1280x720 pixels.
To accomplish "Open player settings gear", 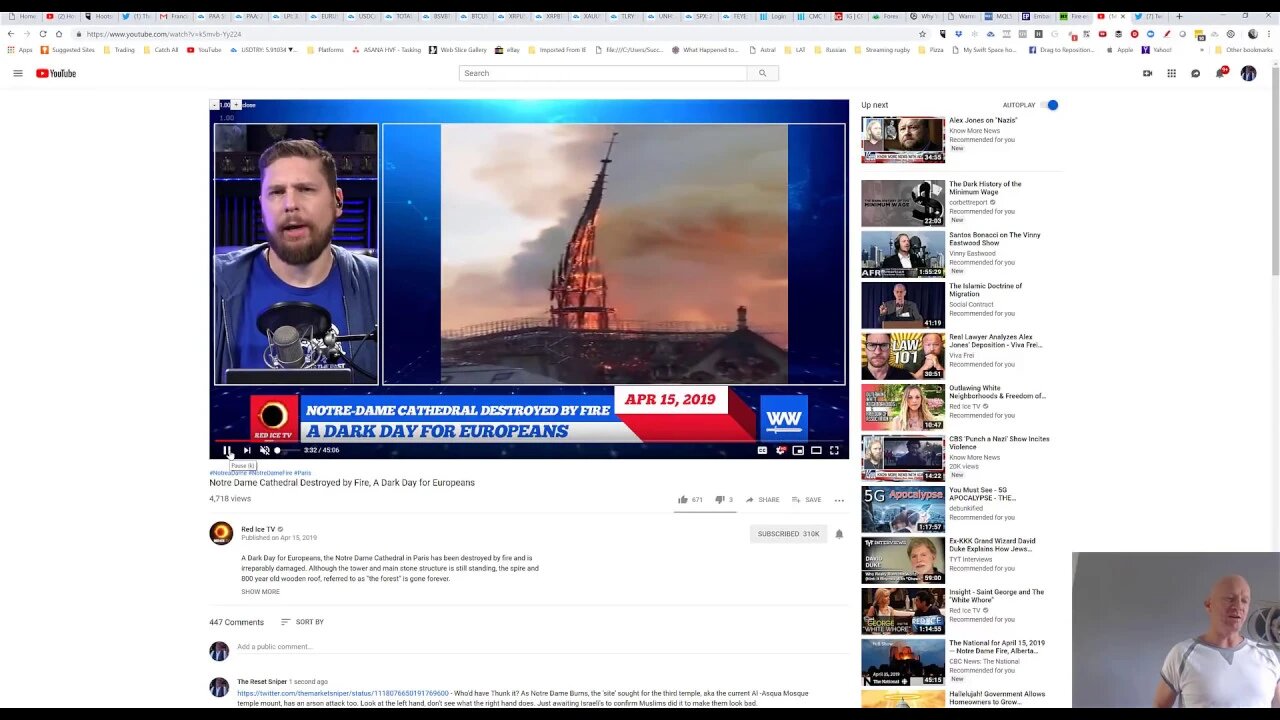I will pos(781,450).
